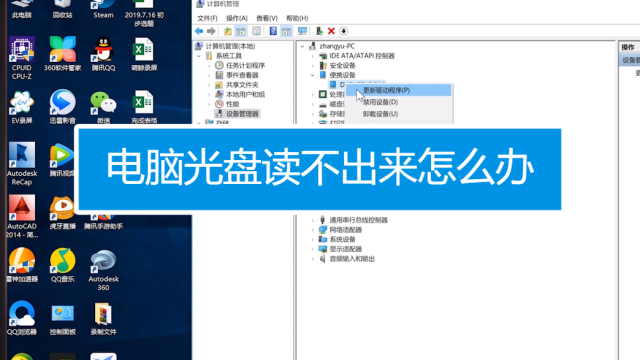Expand the IDE ATA/ATAPI 控制器 category
This screenshot has width=640, height=360.
click(313, 56)
